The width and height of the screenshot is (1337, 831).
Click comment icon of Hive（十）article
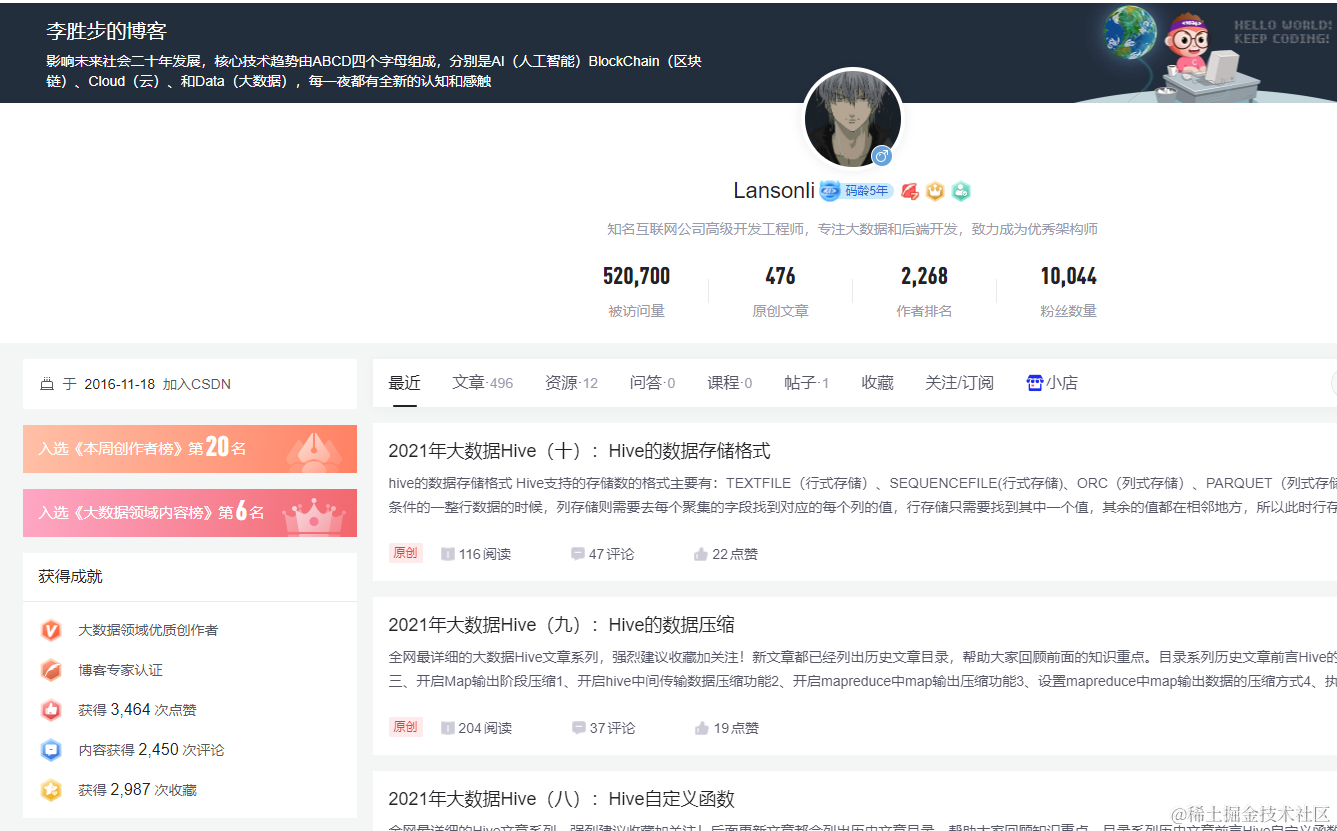pos(578,554)
